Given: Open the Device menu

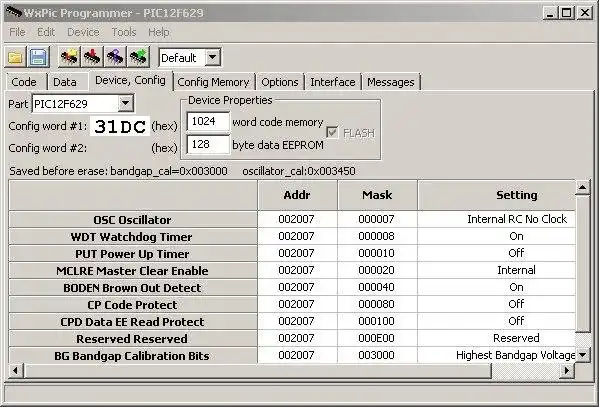Looking at the screenshot, I should tap(83, 32).
